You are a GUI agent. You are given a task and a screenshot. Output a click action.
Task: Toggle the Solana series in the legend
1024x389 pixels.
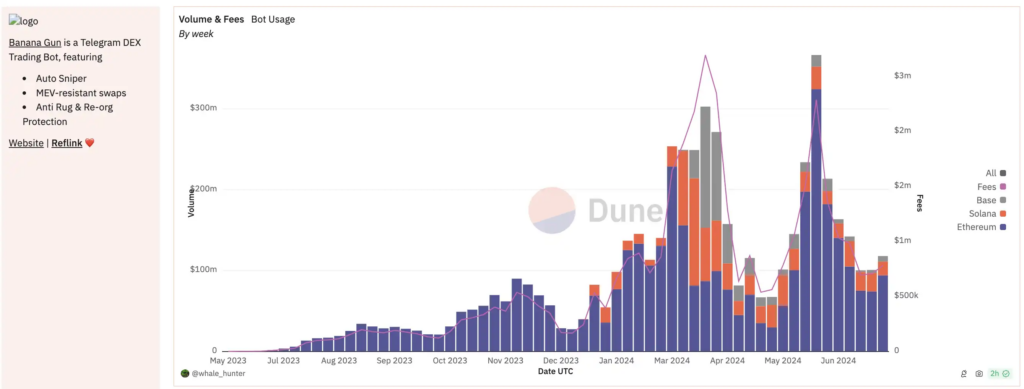click(x=991, y=214)
